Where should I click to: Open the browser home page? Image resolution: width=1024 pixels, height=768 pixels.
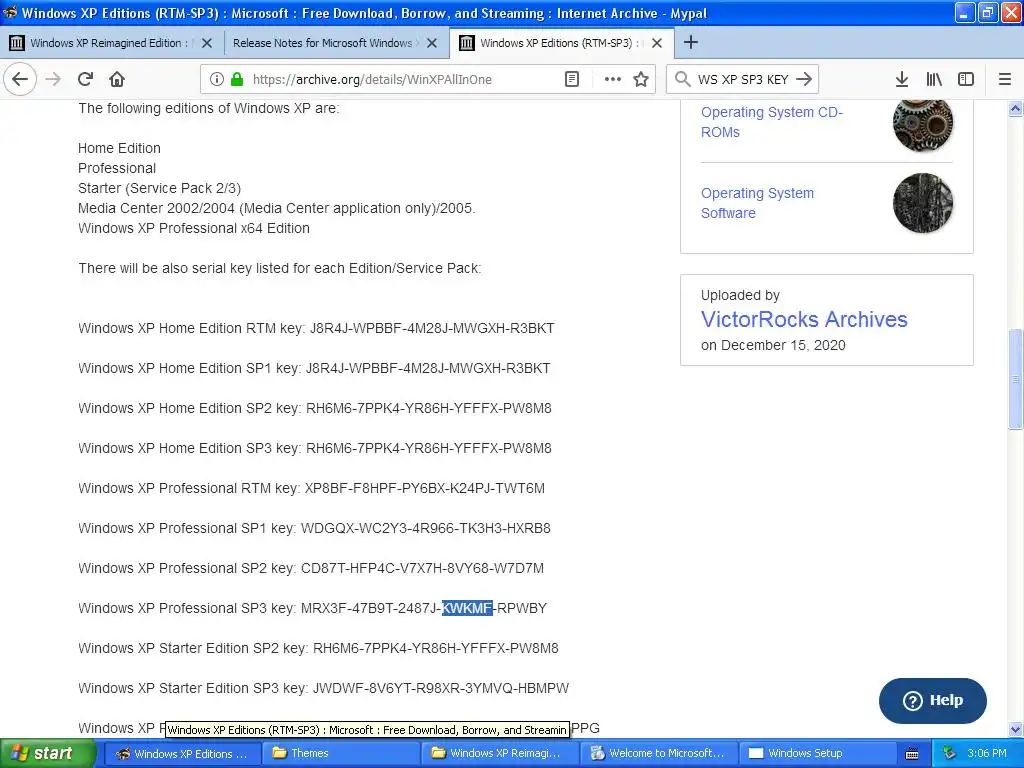[x=117, y=79]
